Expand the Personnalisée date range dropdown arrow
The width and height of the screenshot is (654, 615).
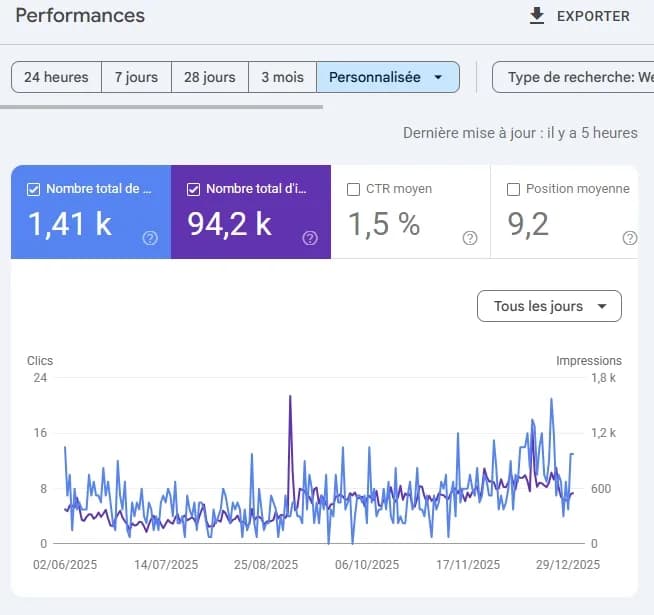(438, 77)
